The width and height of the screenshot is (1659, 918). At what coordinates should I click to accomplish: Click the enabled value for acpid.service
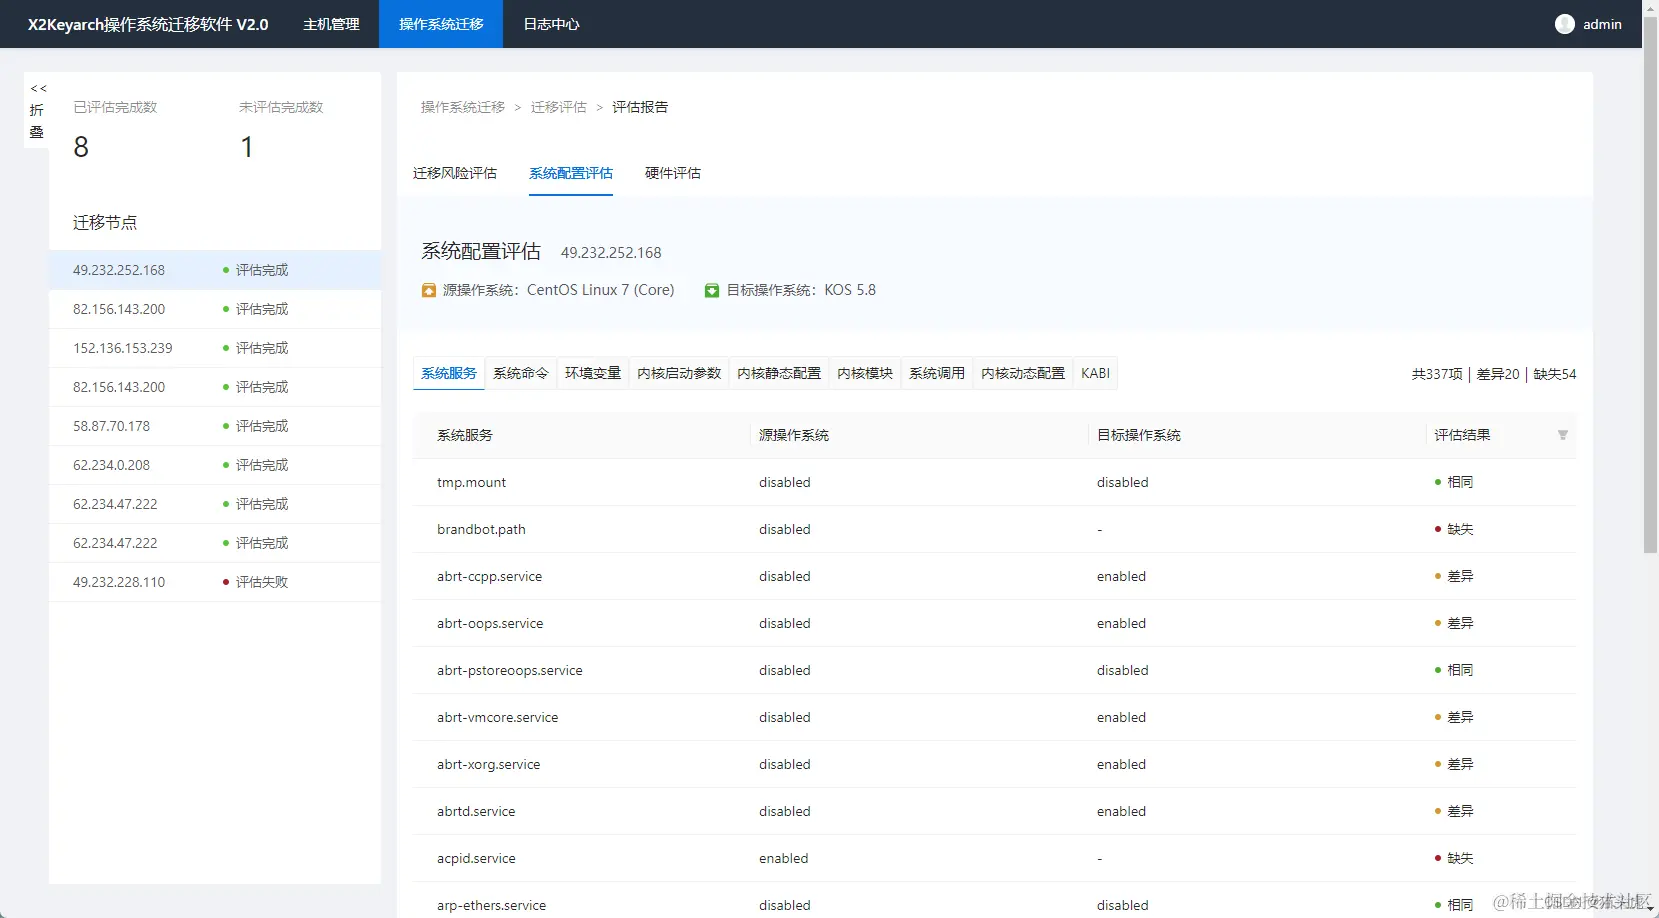[x=783, y=858]
